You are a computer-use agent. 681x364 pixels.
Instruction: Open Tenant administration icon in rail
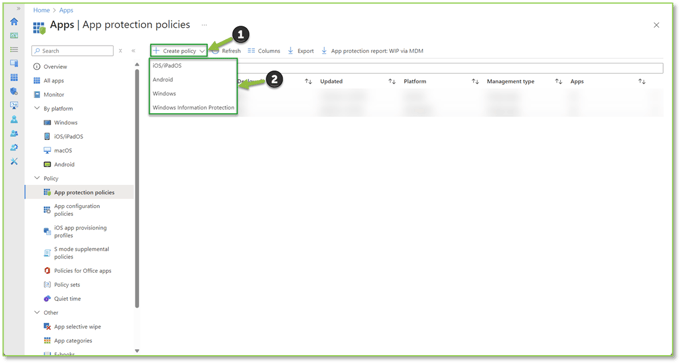pos(14,148)
